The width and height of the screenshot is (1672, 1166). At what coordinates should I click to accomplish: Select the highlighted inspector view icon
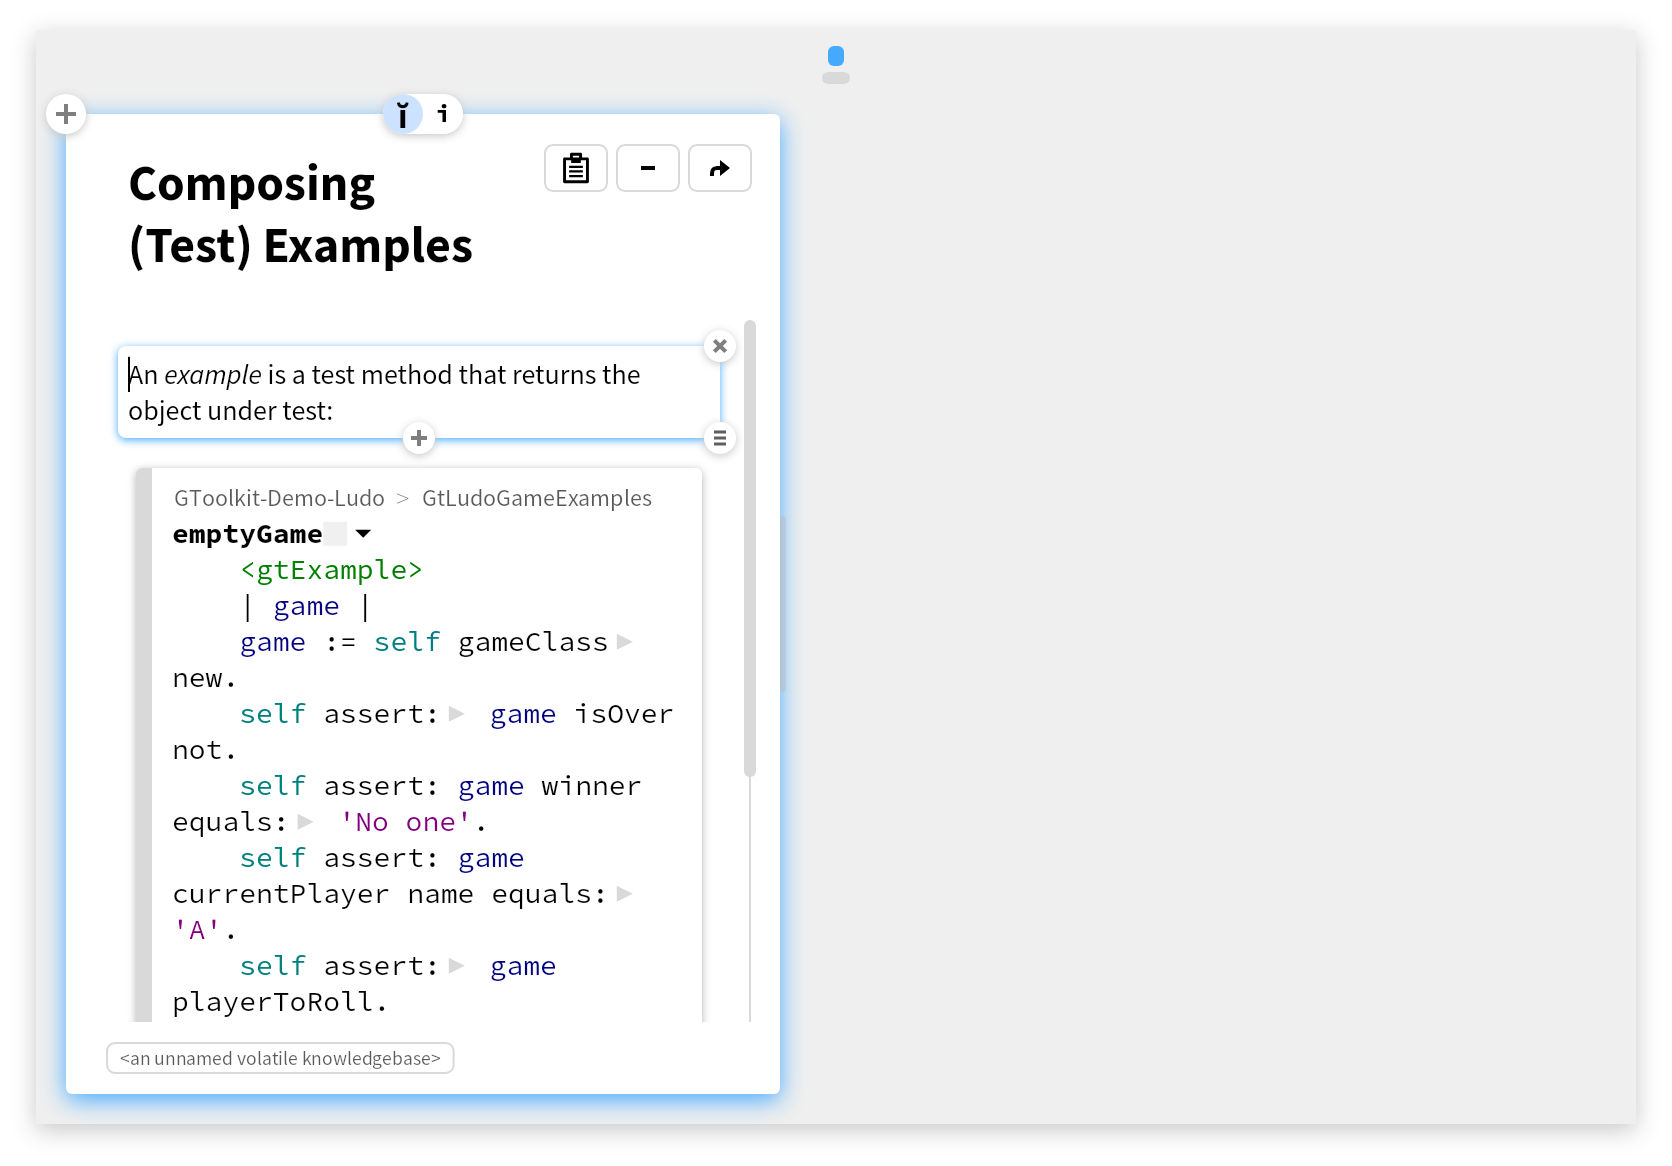[x=403, y=114]
